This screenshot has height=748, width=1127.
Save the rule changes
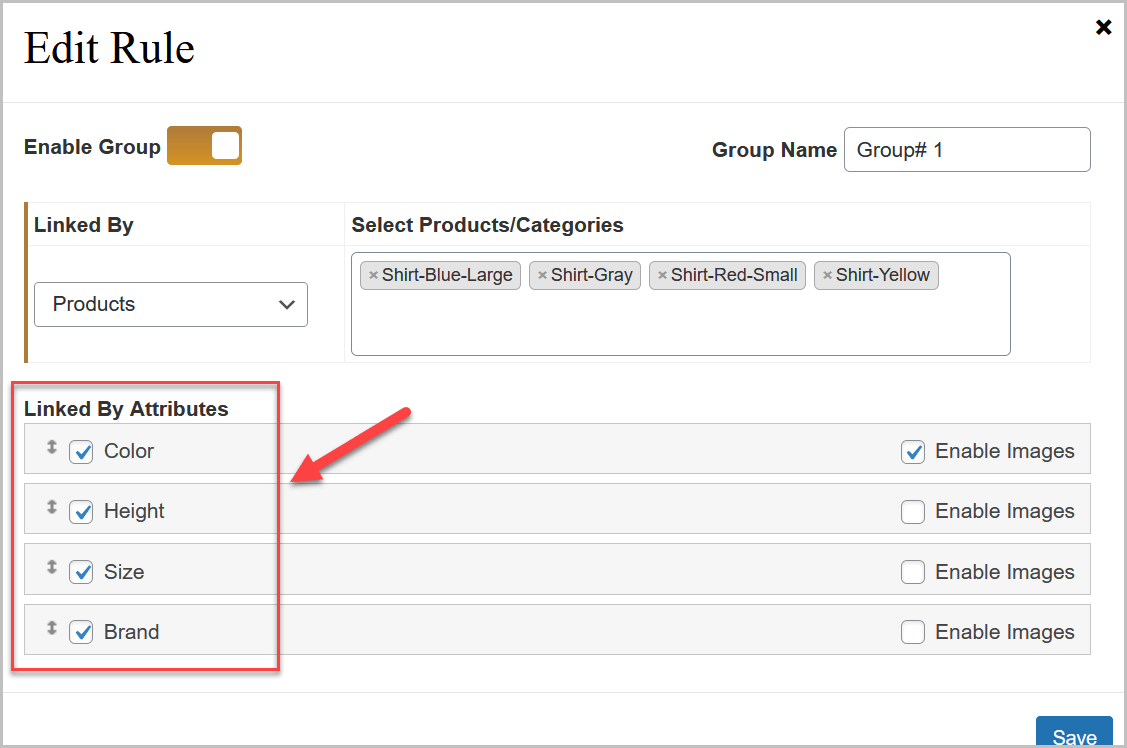[x=1074, y=735]
